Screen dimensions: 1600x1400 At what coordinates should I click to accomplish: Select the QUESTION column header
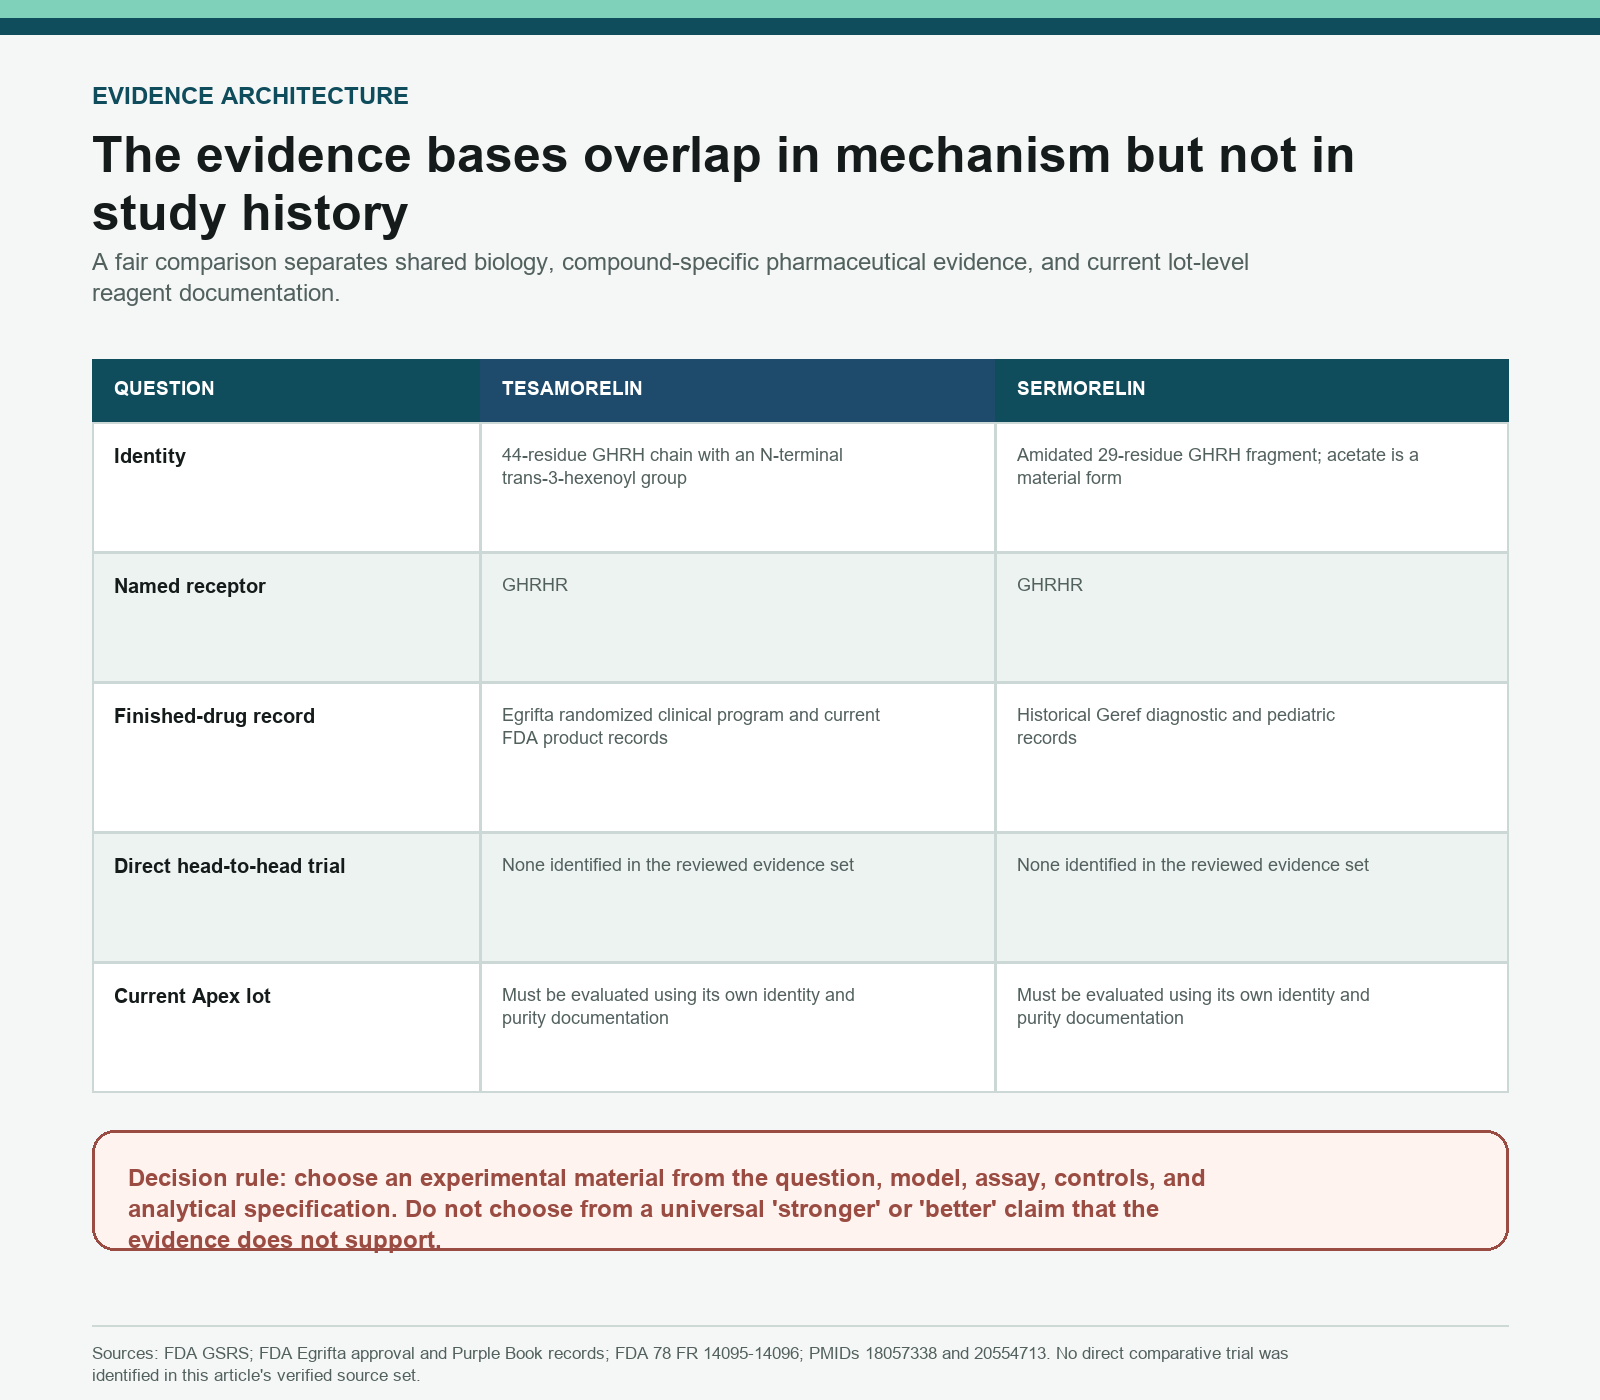tap(286, 390)
